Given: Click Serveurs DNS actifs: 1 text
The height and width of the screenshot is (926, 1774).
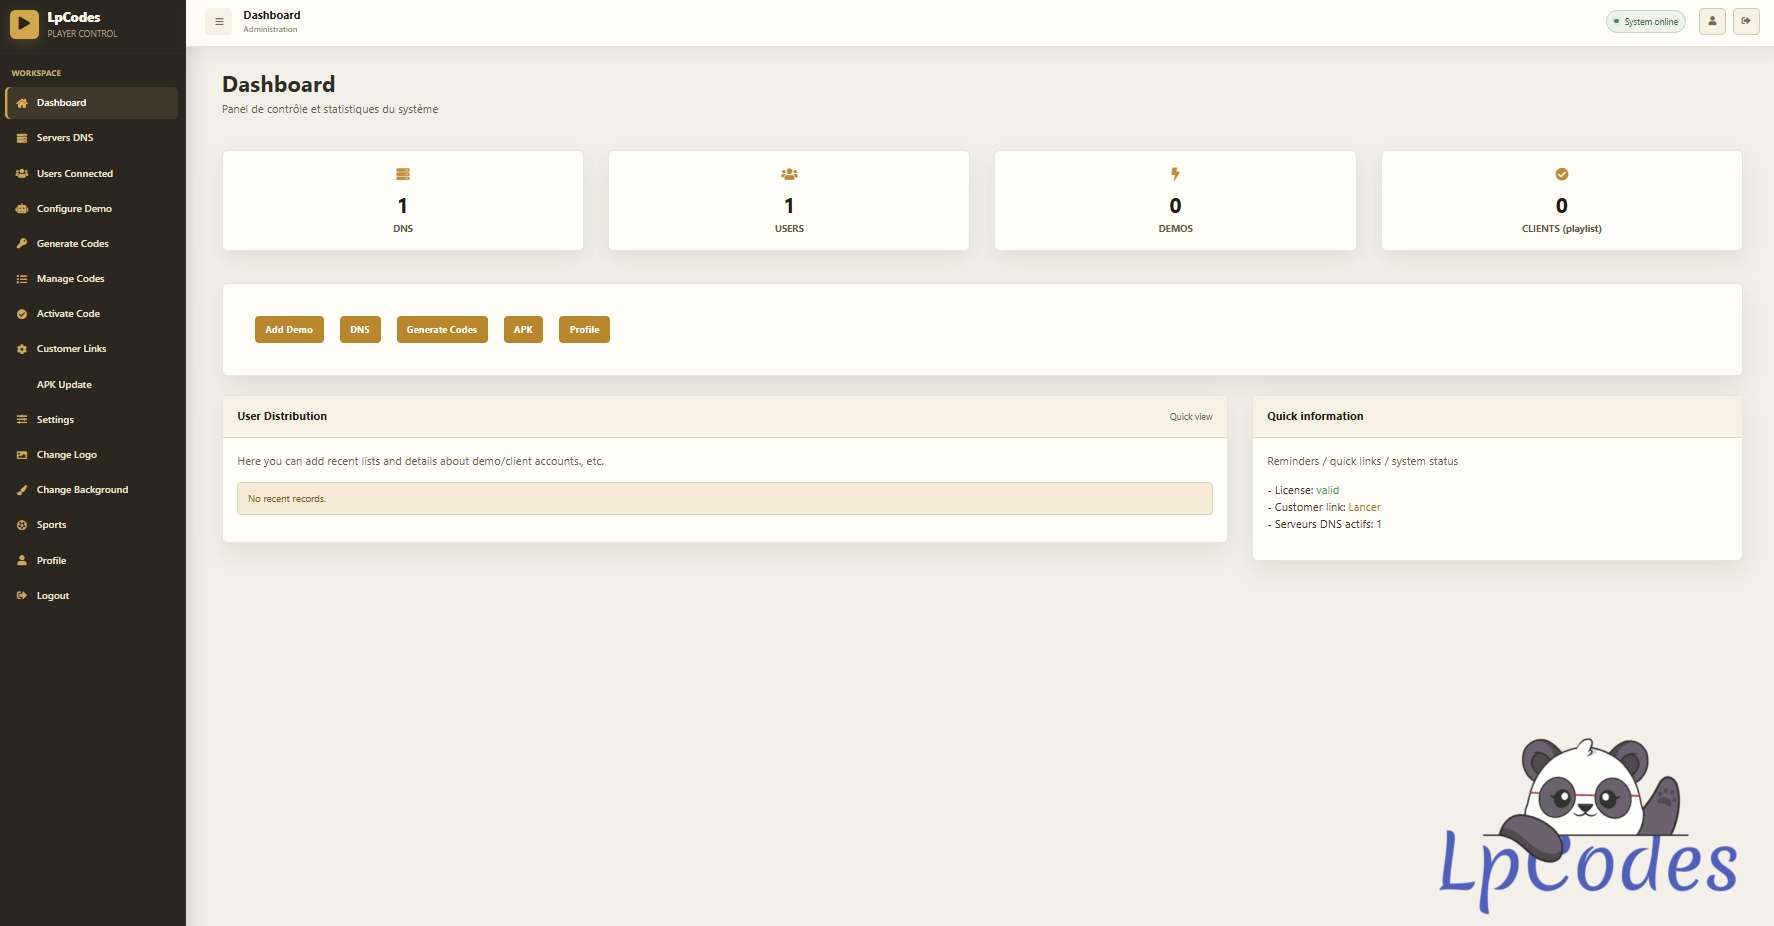Looking at the screenshot, I should coord(1324,525).
